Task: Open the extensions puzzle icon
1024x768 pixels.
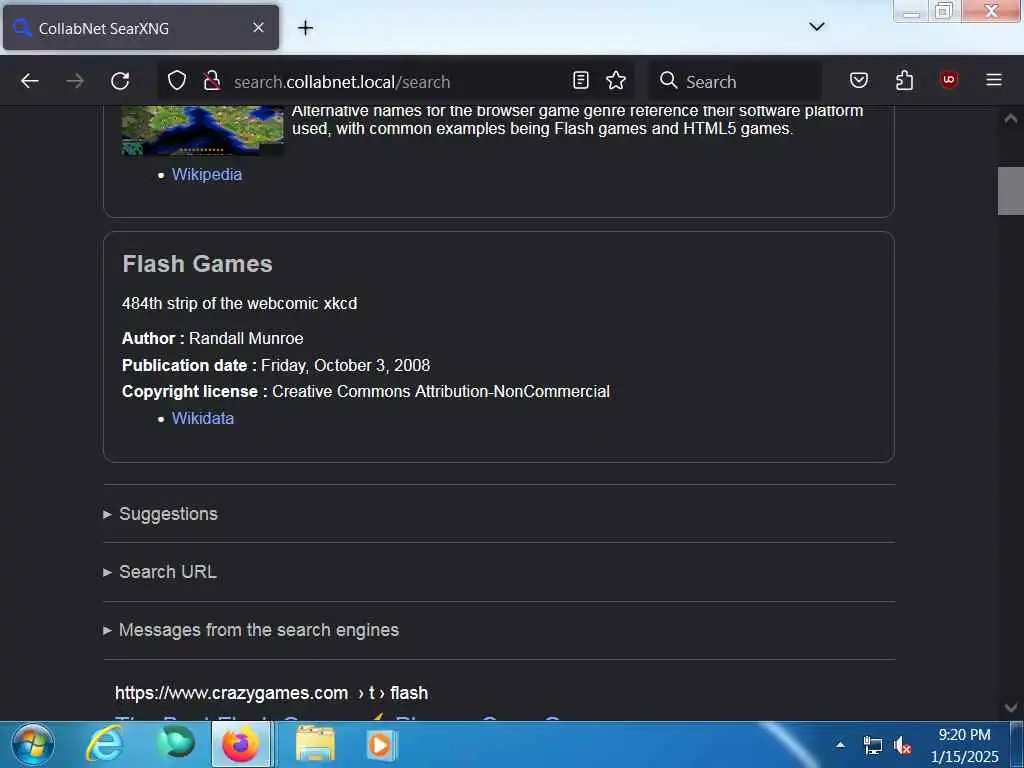Action: (904, 80)
